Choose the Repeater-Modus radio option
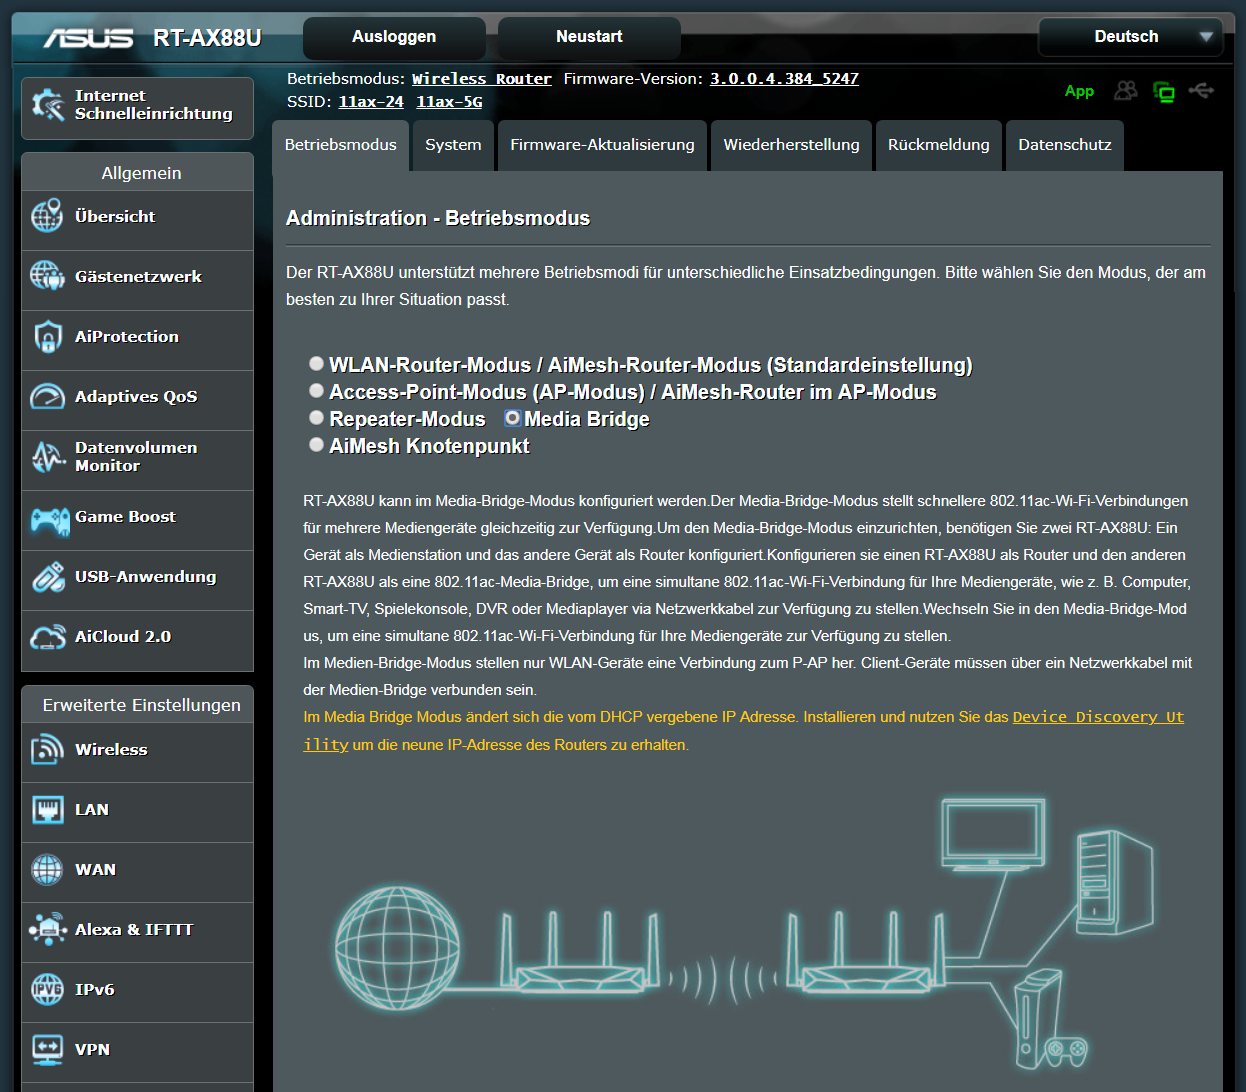This screenshot has width=1246, height=1092. click(x=316, y=418)
